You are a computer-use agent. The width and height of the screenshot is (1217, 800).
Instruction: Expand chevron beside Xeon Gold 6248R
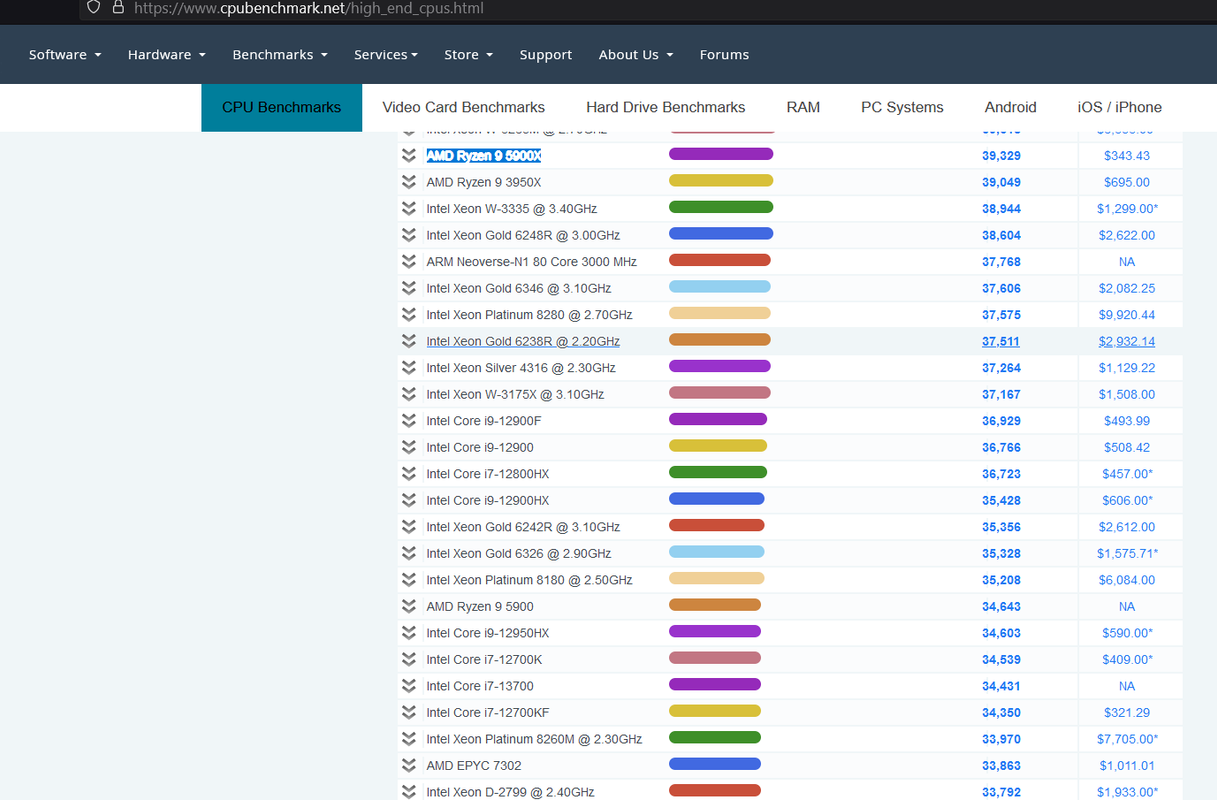click(x=408, y=235)
